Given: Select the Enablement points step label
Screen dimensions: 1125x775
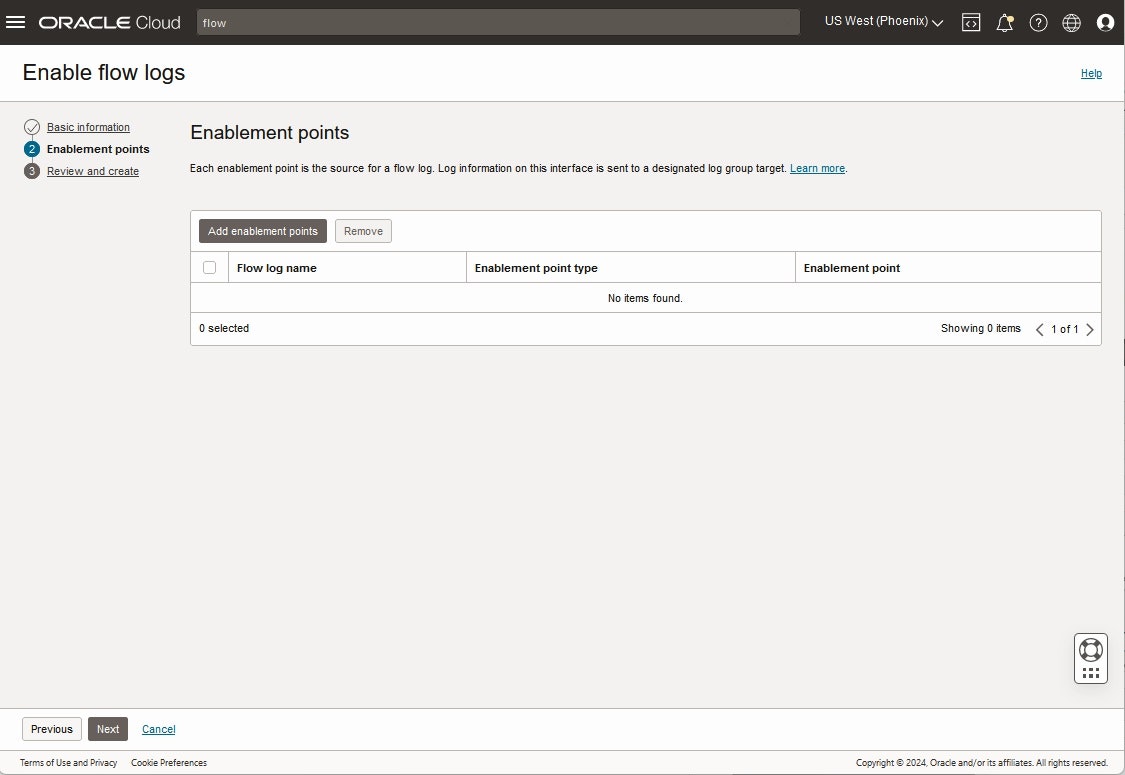Looking at the screenshot, I should tap(98, 149).
